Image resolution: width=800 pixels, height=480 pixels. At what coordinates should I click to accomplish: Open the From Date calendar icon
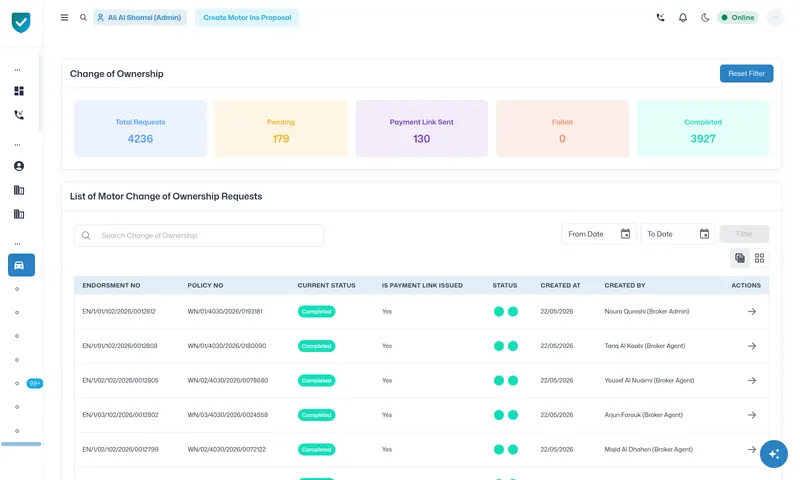625,234
